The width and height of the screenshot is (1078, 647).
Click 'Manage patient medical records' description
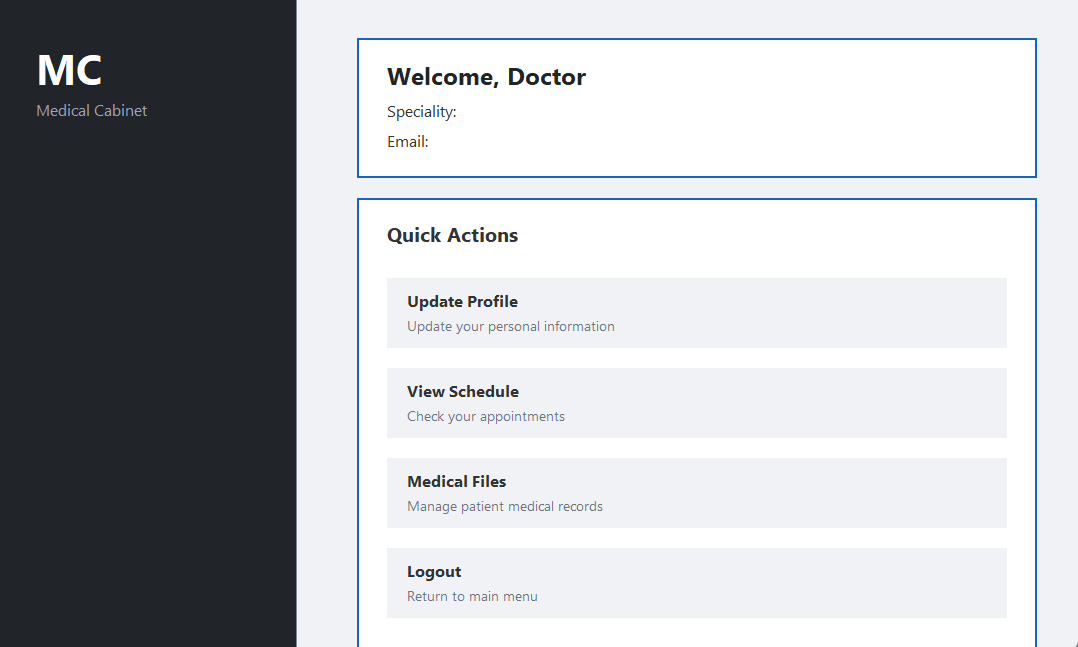pyautogui.click(x=505, y=507)
